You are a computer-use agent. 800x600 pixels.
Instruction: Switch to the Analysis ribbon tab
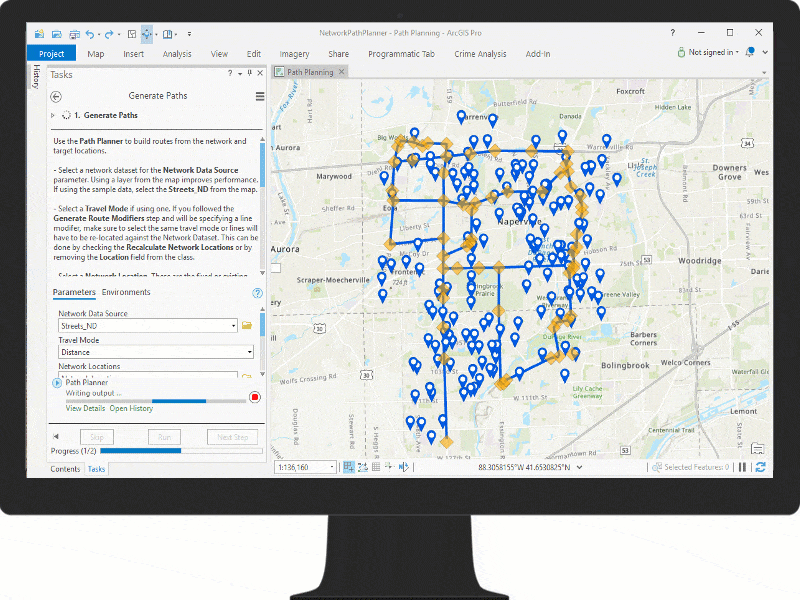(x=177, y=54)
